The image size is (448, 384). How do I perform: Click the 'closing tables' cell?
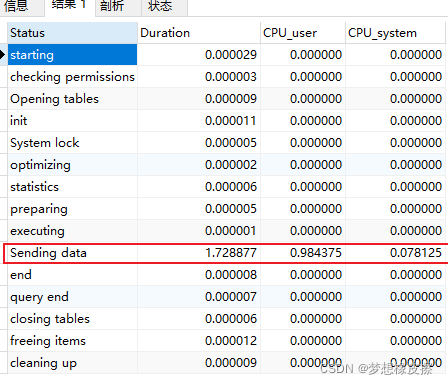tap(72, 319)
